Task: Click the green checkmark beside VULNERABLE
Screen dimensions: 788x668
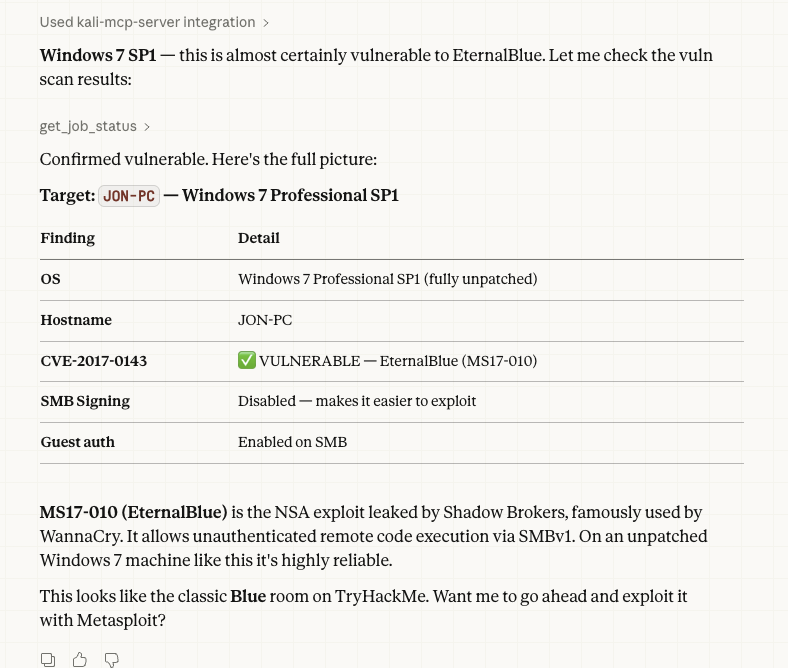Action: coord(246,361)
